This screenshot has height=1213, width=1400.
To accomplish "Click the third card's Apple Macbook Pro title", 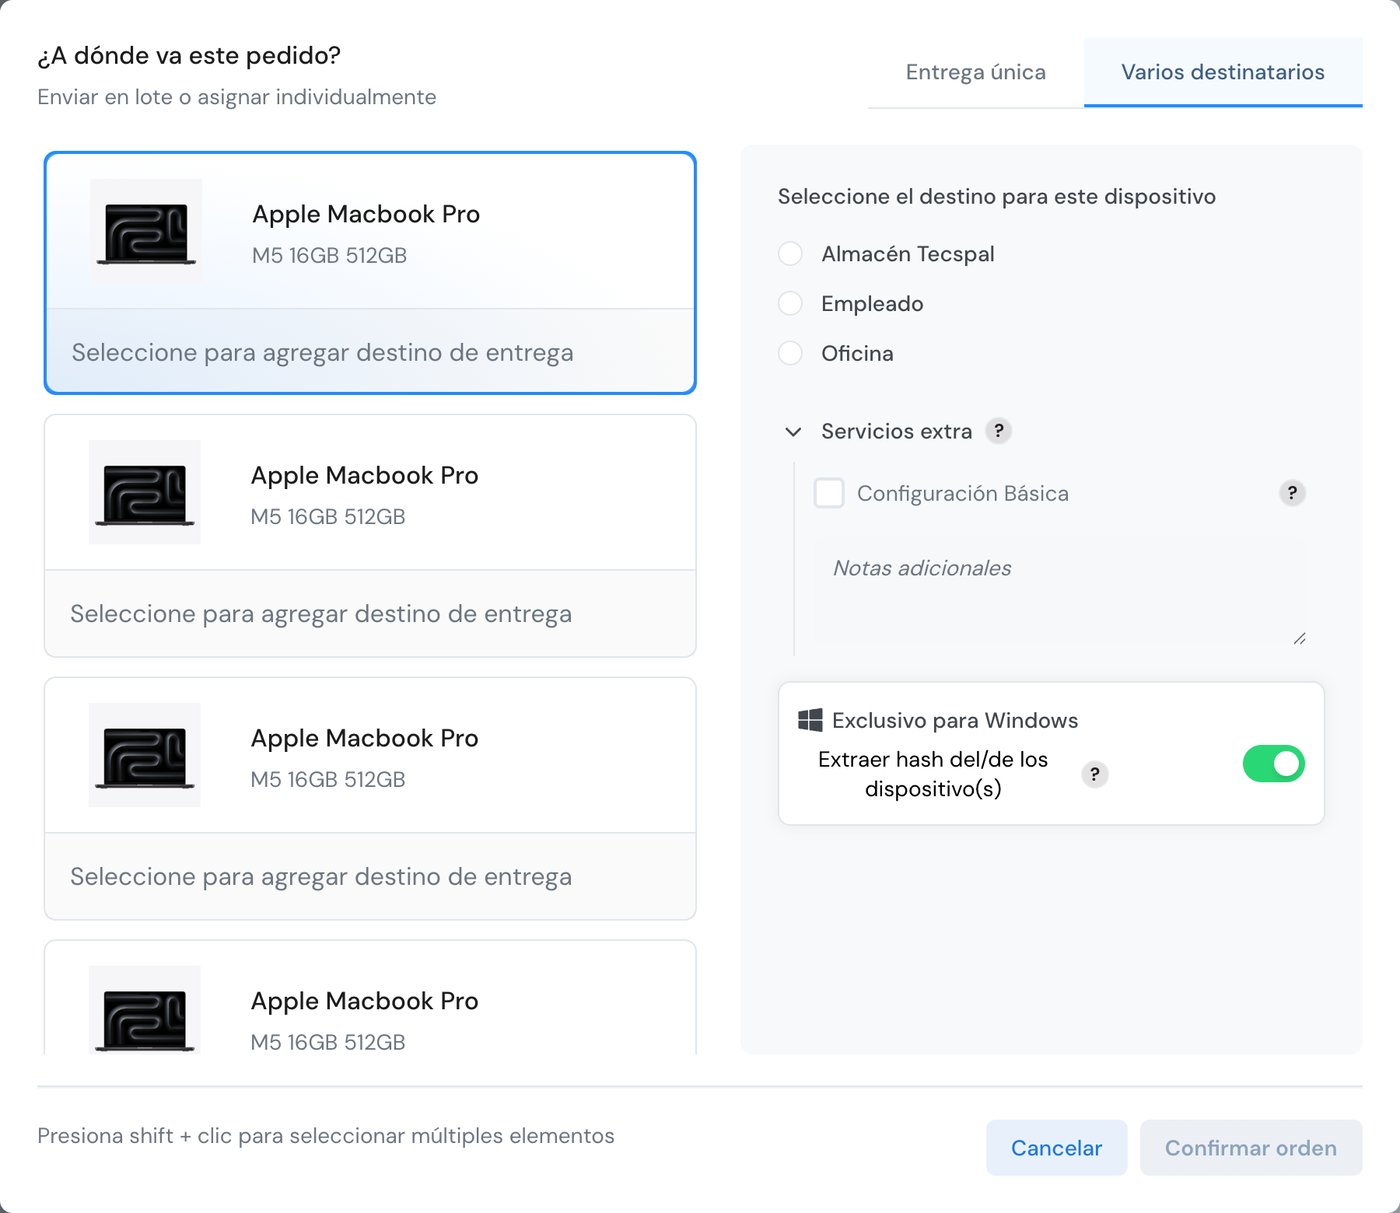I will point(365,738).
